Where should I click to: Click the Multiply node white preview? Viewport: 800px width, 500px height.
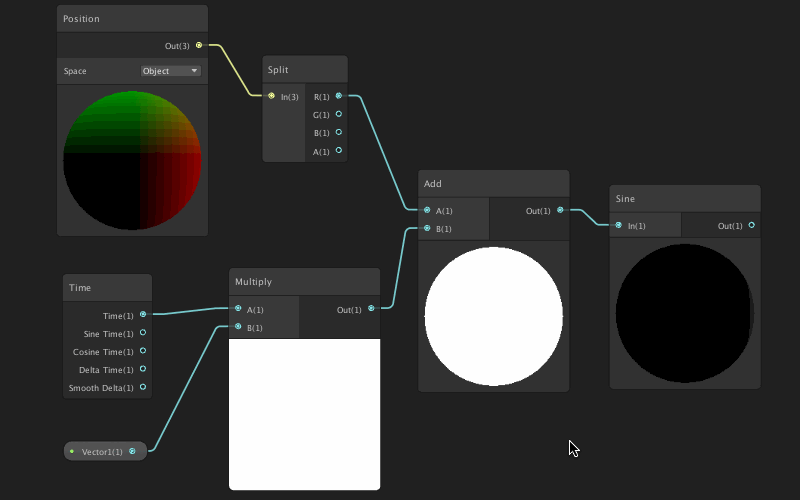coord(305,414)
